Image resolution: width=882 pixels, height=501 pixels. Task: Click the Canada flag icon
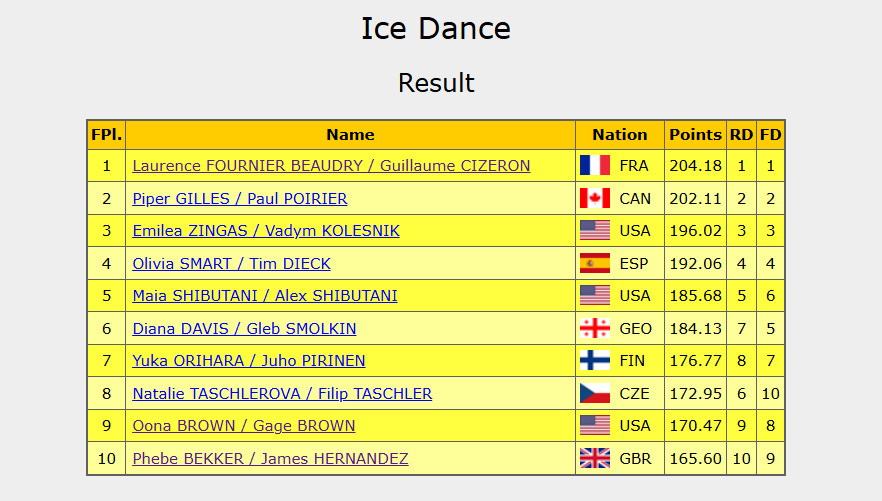click(x=594, y=198)
